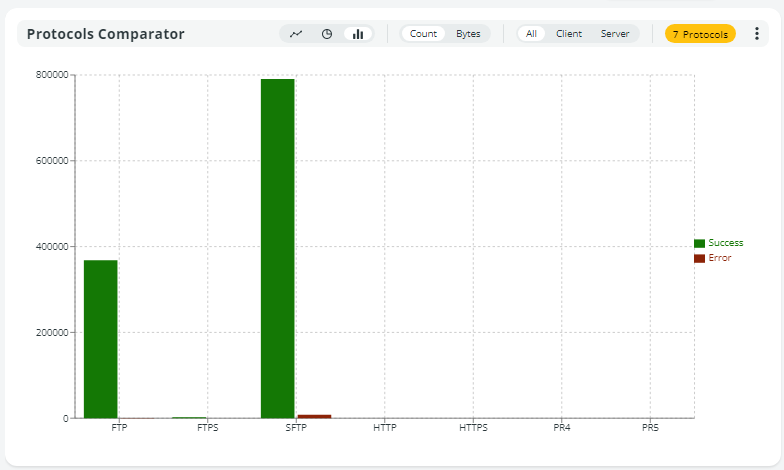Switch metric to Bytes
Viewport: 784px width, 470px height.
point(468,34)
